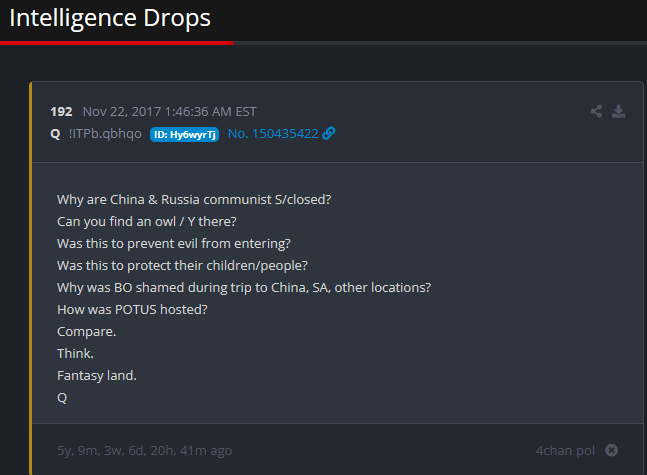Click the 4chan pol source label

click(565, 450)
